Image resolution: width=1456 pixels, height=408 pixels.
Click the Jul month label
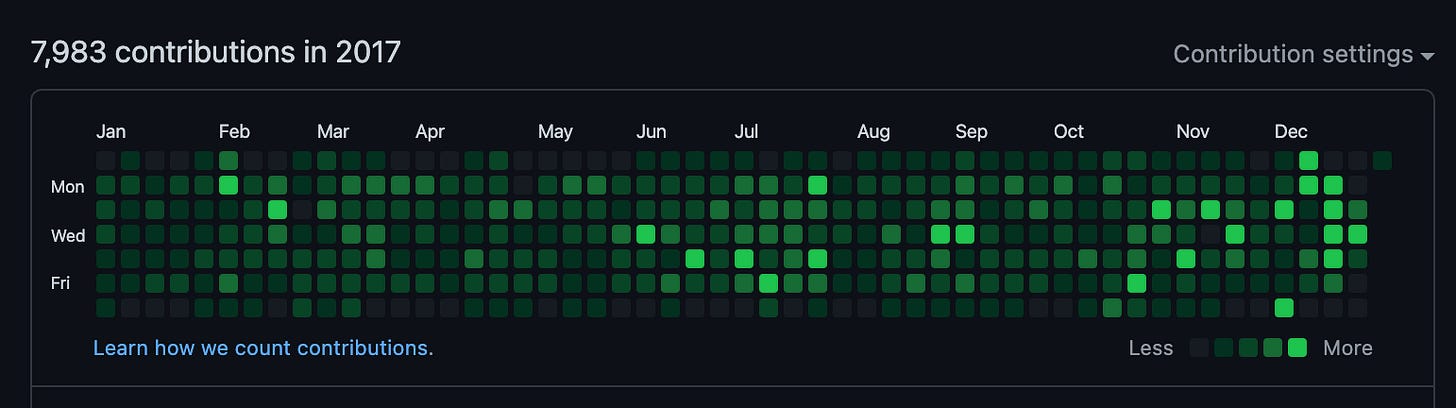(x=746, y=132)
